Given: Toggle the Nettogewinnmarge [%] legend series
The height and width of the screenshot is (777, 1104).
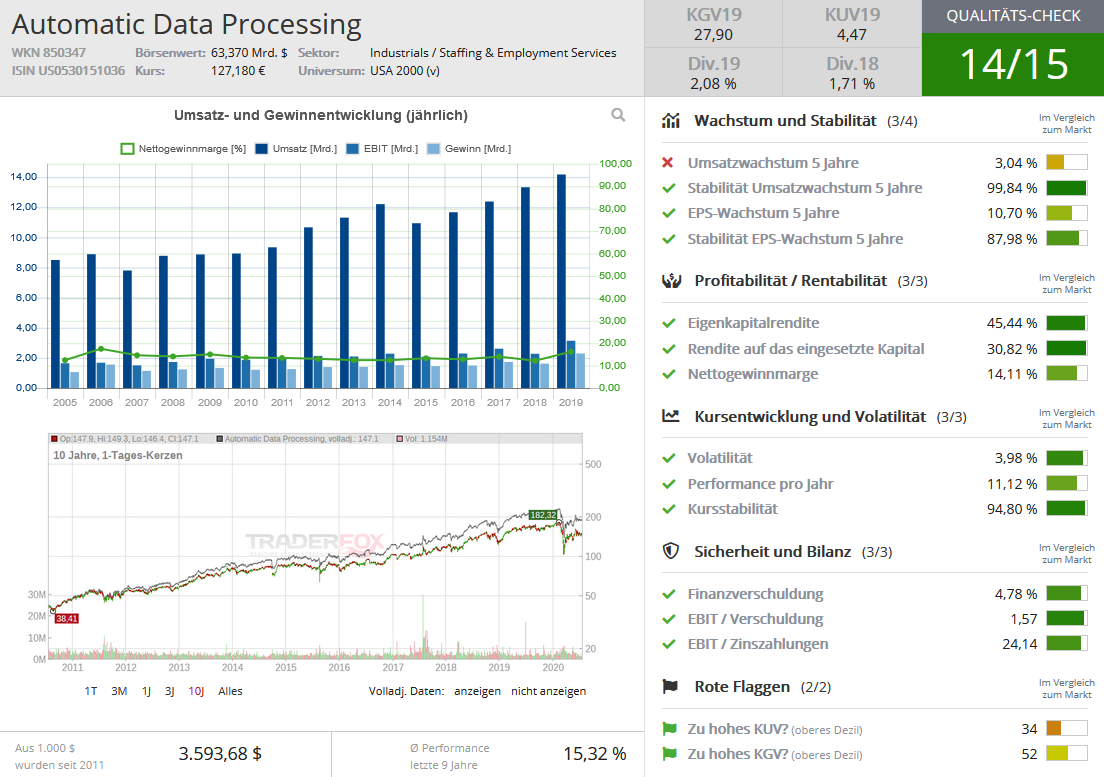Looking at the screenshot, I should click(x=183, y=149).
